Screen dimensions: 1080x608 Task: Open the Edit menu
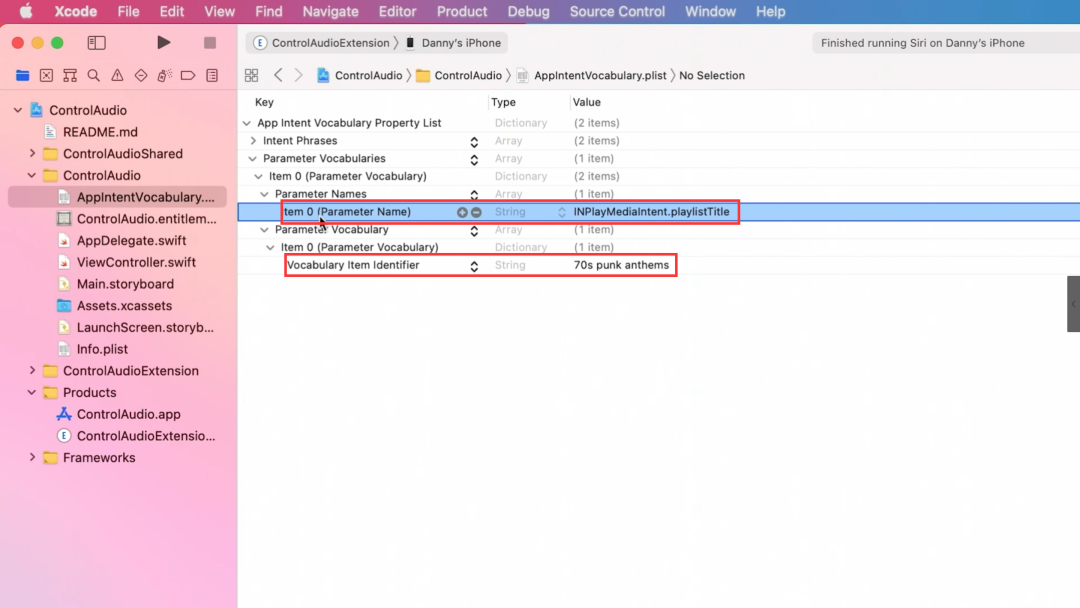172,11
